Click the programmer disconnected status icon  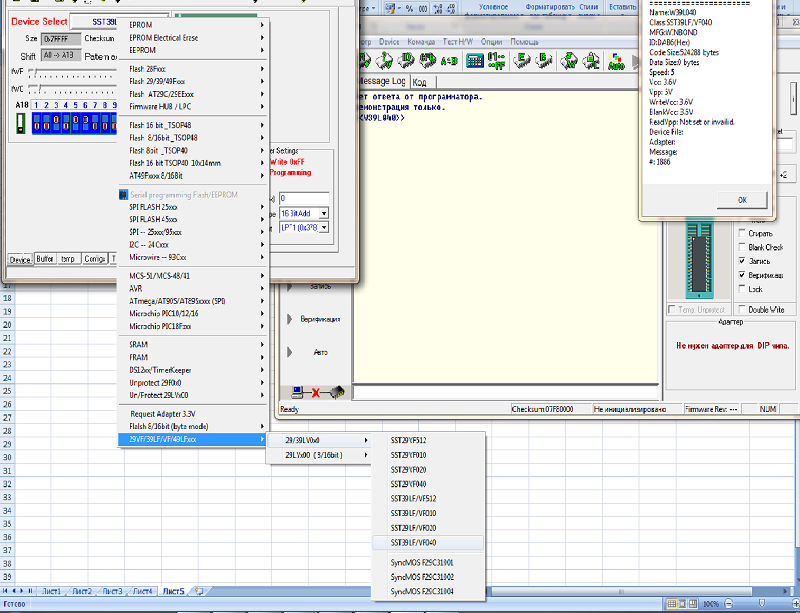318,392
